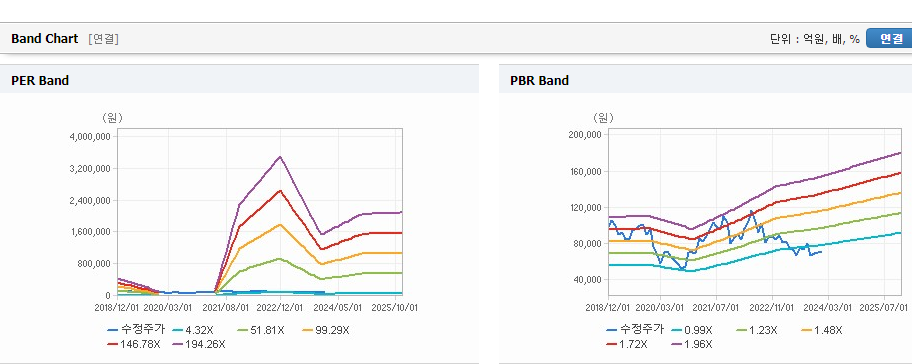The width and height of the screenshot is (912, 364).
Task: Click the 2021/07/01 date label in PBR chart
Action: (716, 307)
